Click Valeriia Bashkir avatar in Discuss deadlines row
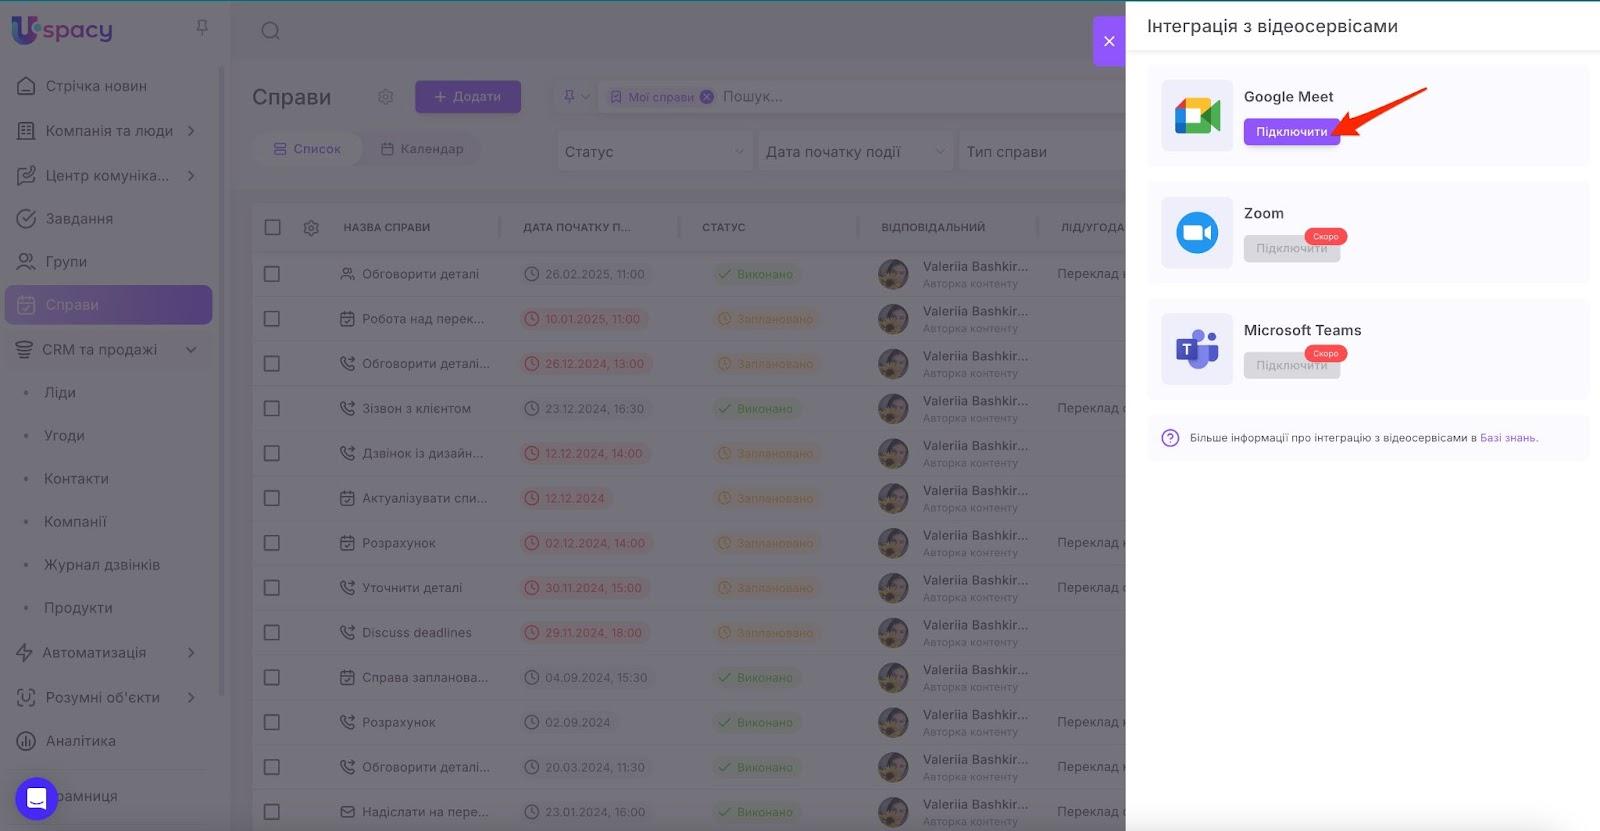 (x=893, y=633)
